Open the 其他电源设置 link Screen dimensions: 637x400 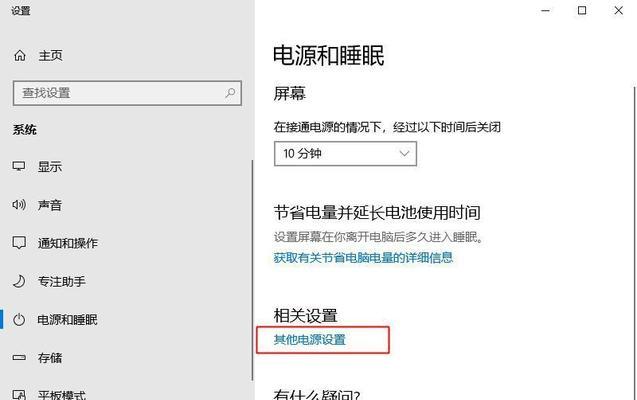tap(310, 339)
